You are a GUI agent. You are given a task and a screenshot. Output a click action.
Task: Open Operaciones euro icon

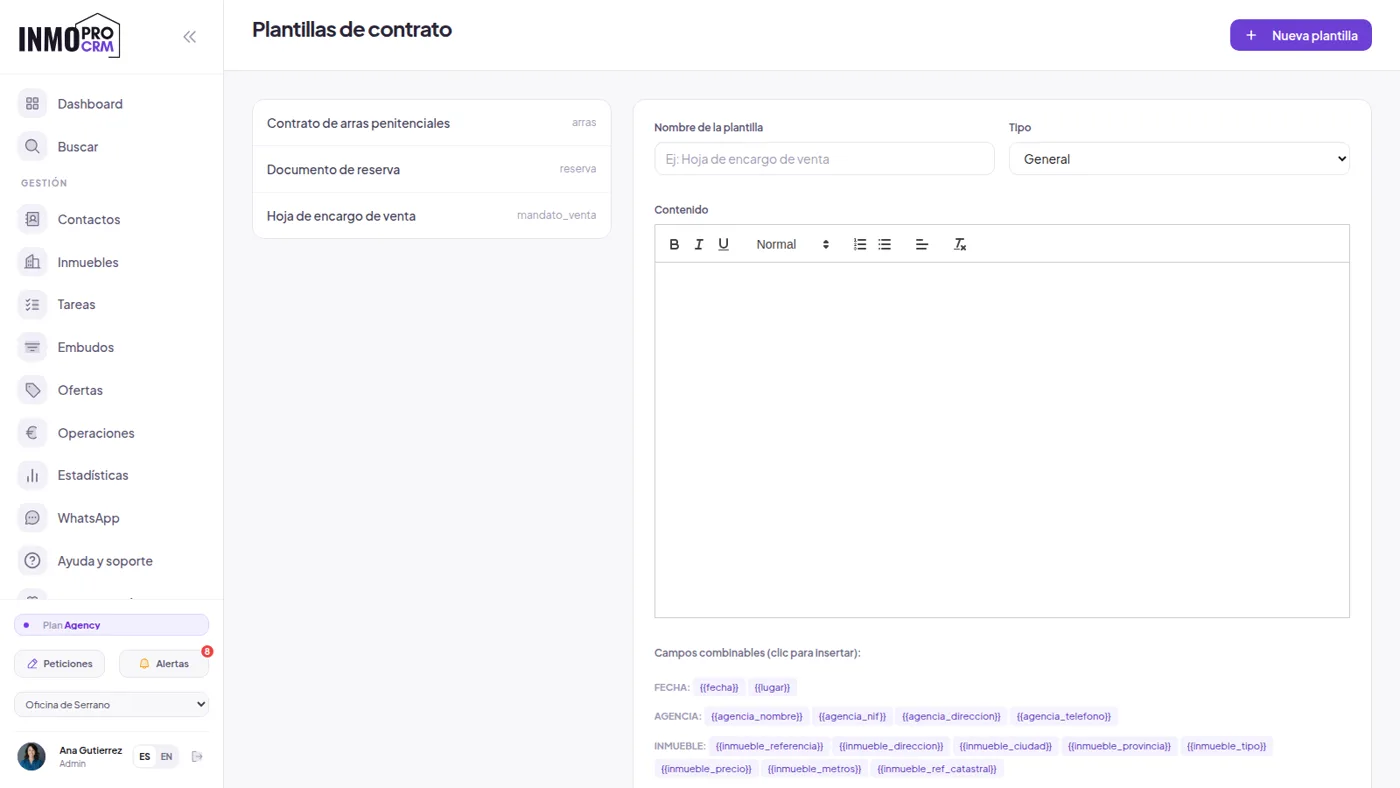click(32, 433)
